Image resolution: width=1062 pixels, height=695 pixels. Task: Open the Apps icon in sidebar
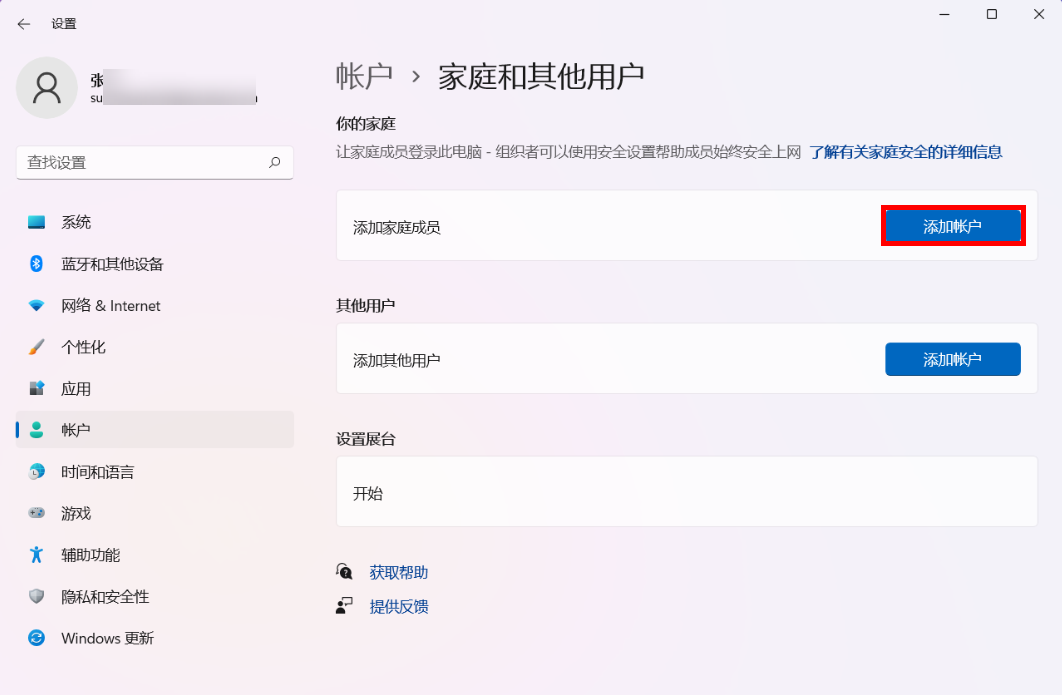(x=37, y=389)
